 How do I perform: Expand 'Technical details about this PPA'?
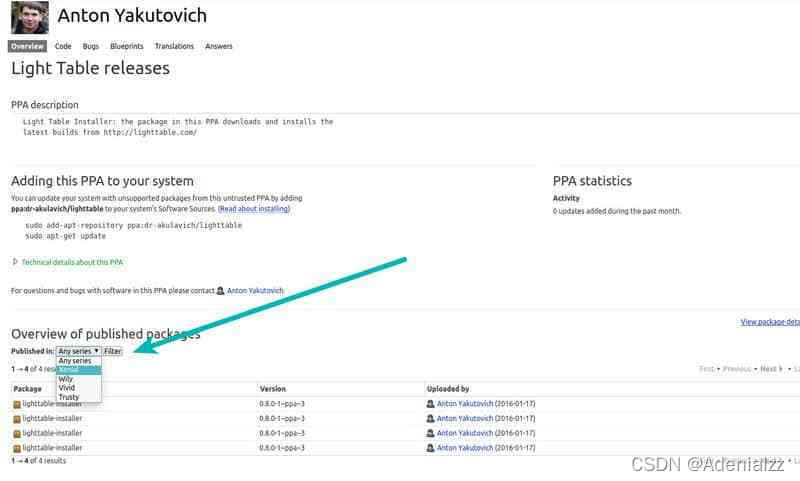click(72, 262)
